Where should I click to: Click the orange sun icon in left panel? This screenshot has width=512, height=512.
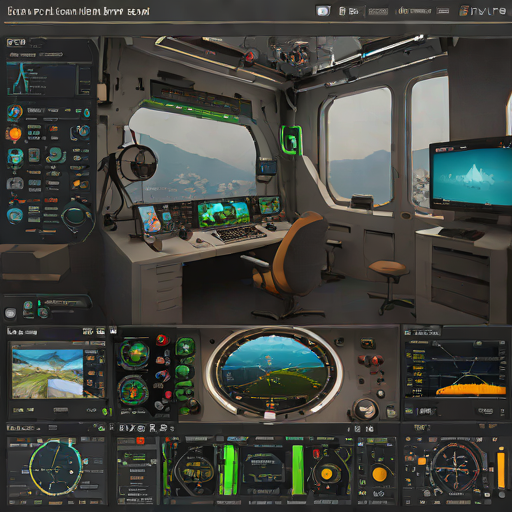point(14,134)
